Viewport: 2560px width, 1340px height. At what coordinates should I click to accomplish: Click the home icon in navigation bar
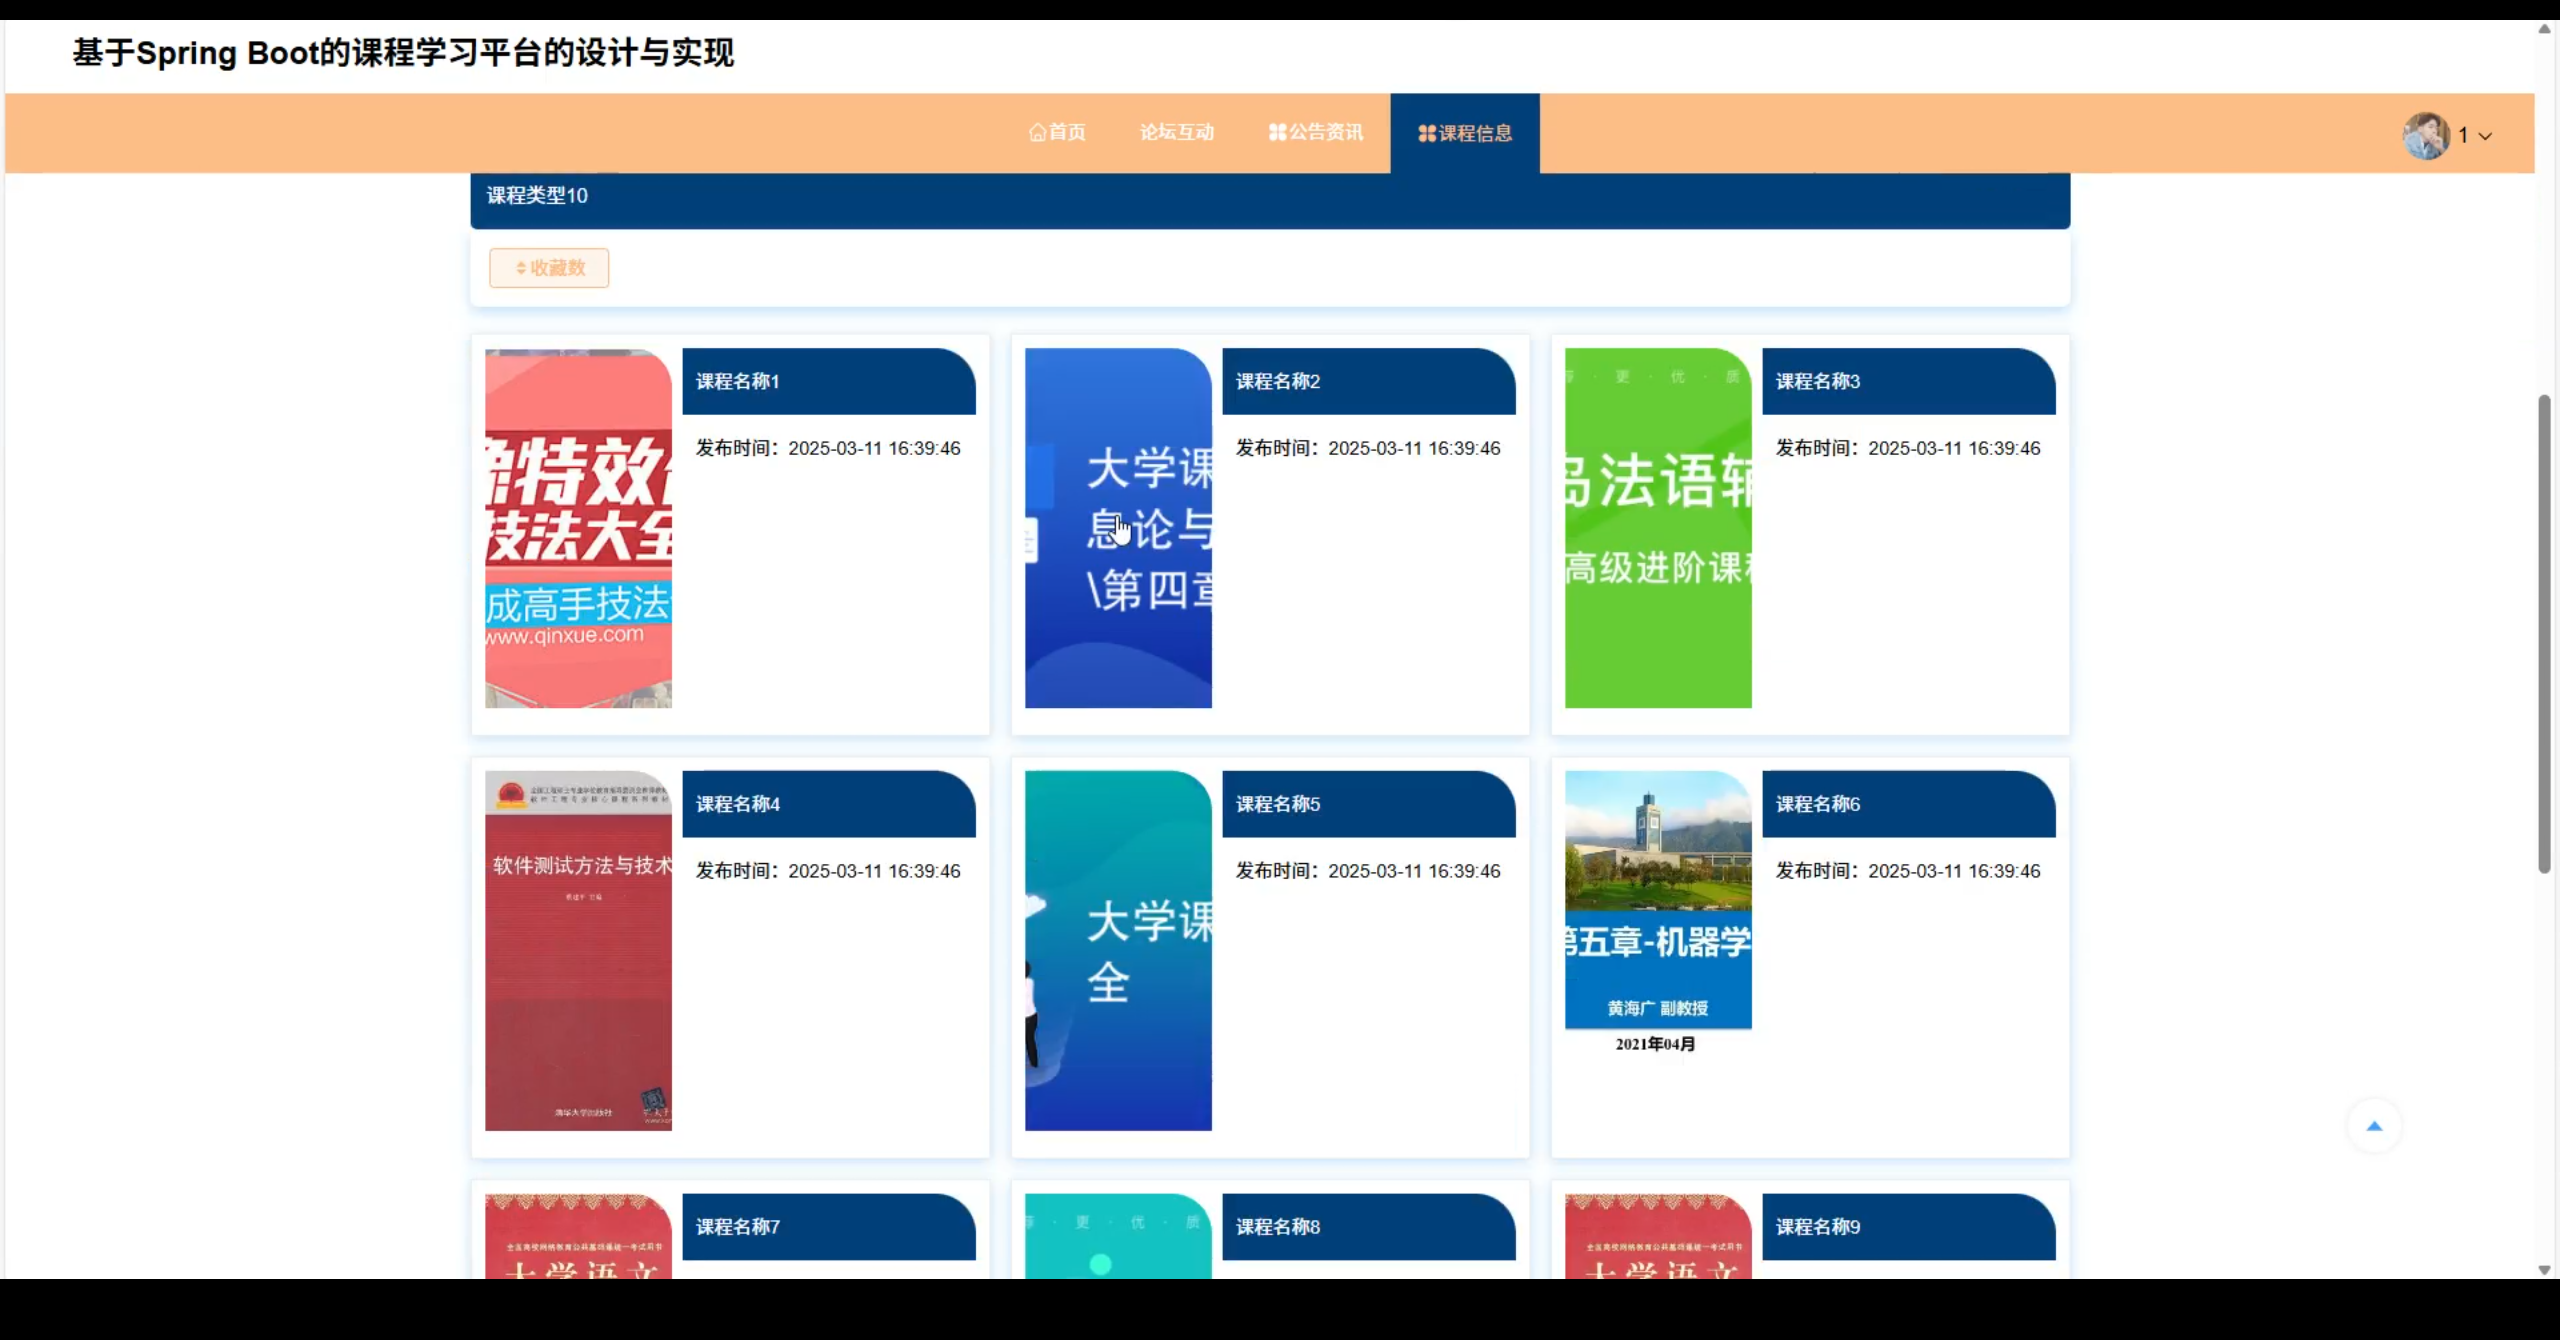pos(1037,132)
